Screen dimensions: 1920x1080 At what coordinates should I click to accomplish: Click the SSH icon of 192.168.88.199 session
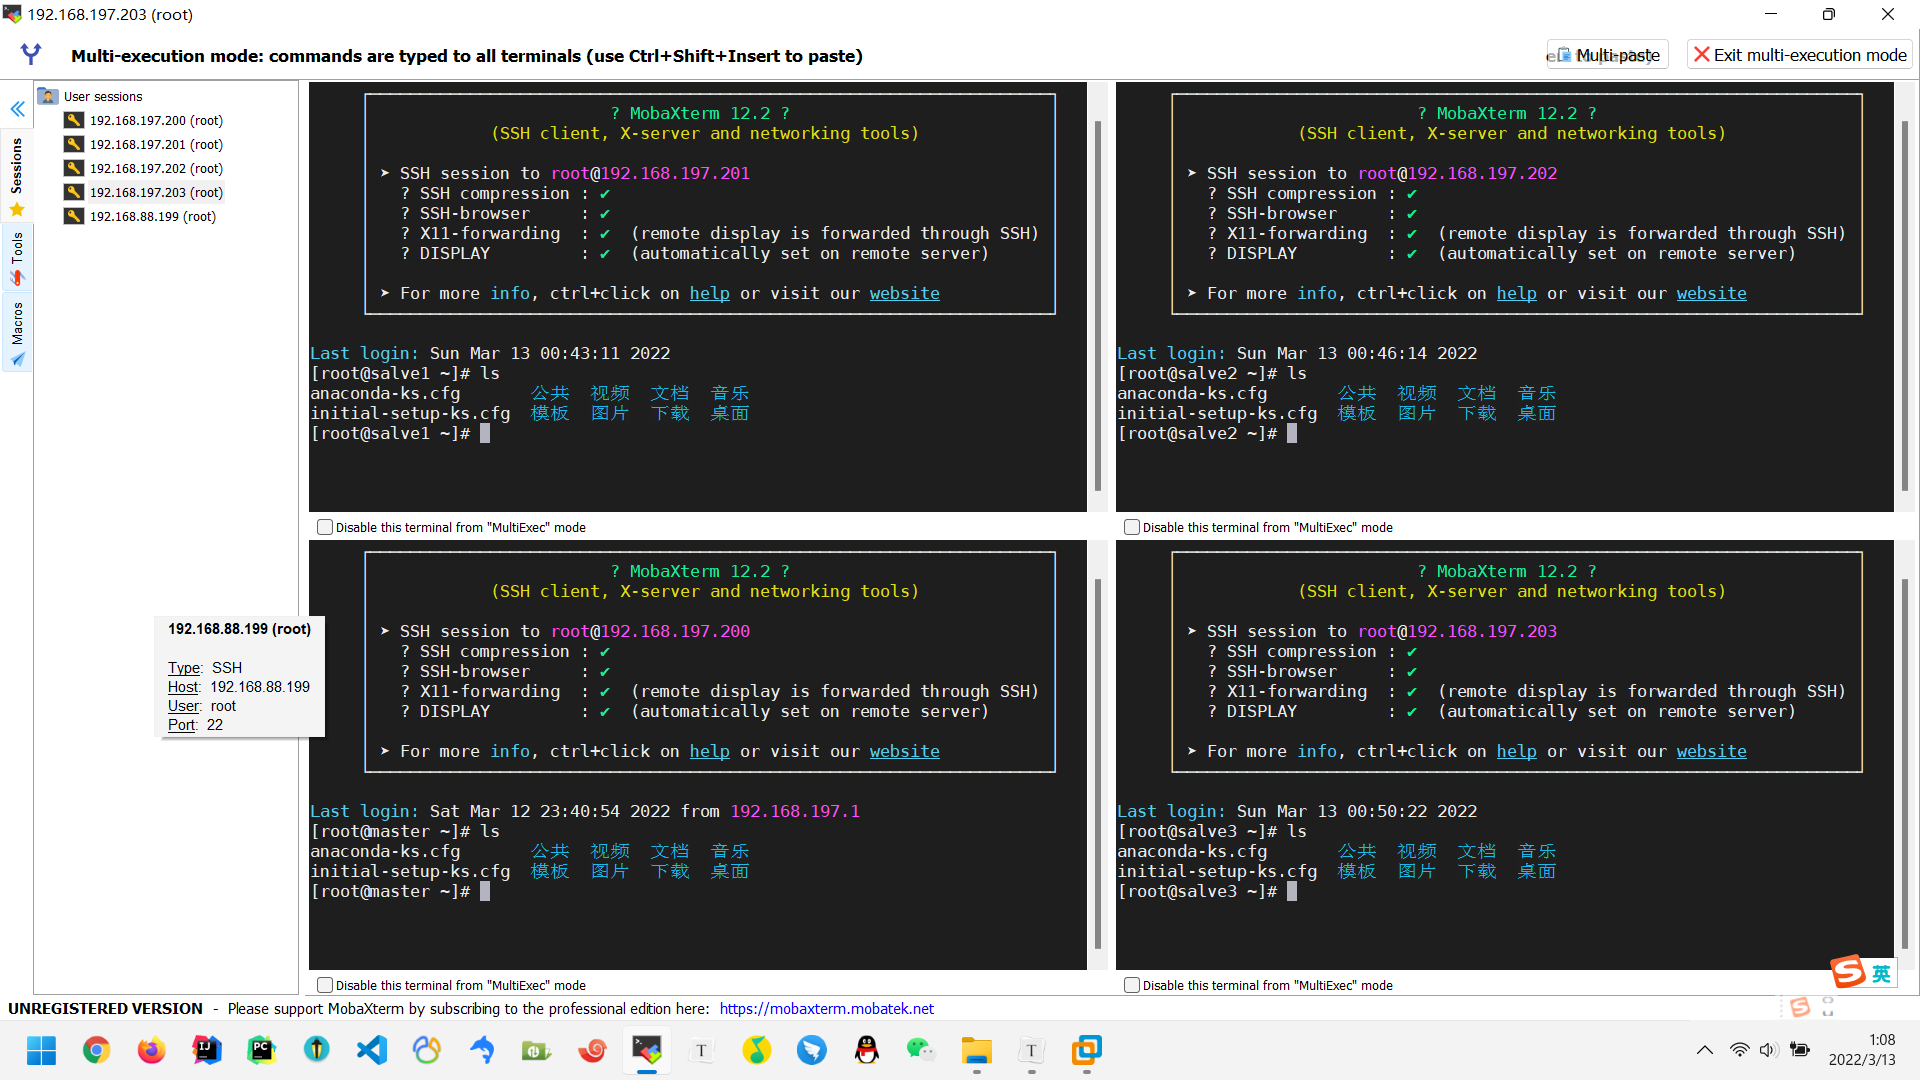point(74,216)
